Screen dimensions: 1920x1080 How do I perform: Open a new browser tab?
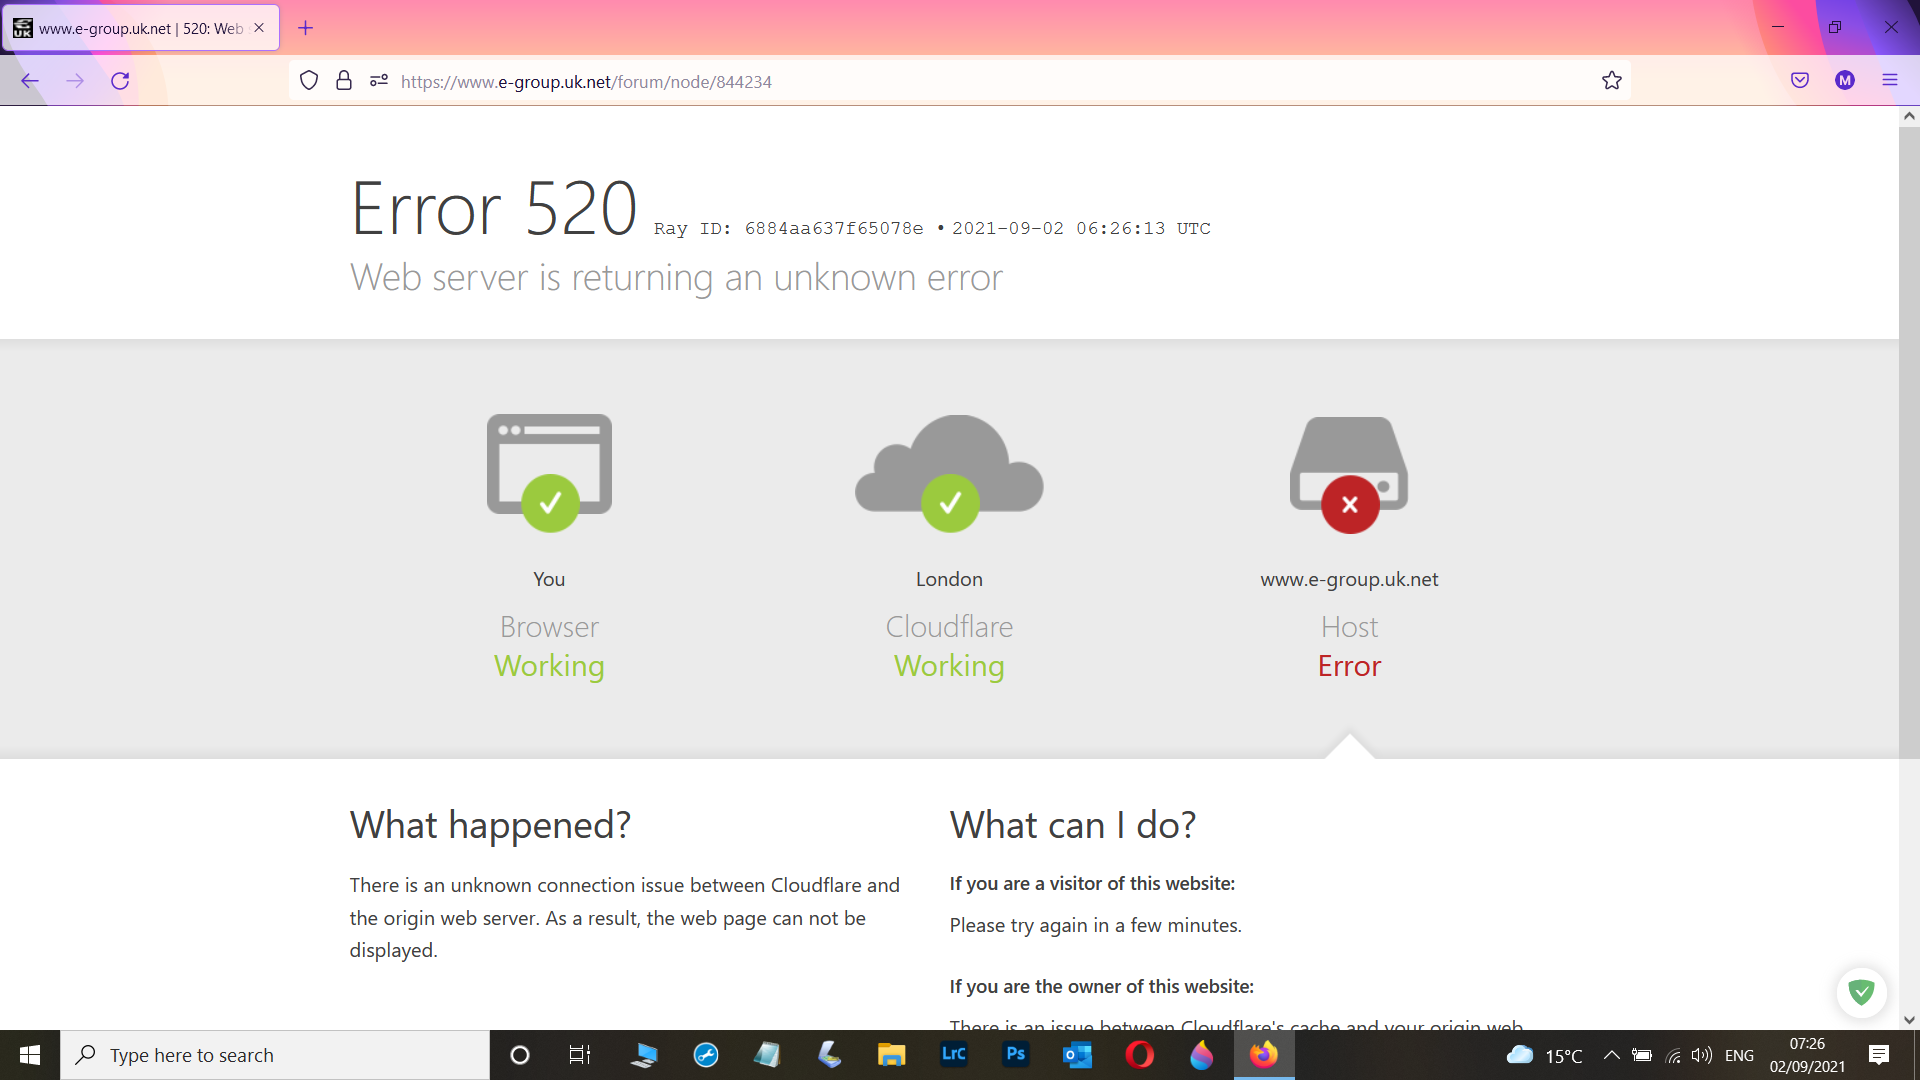coord(306,28)
